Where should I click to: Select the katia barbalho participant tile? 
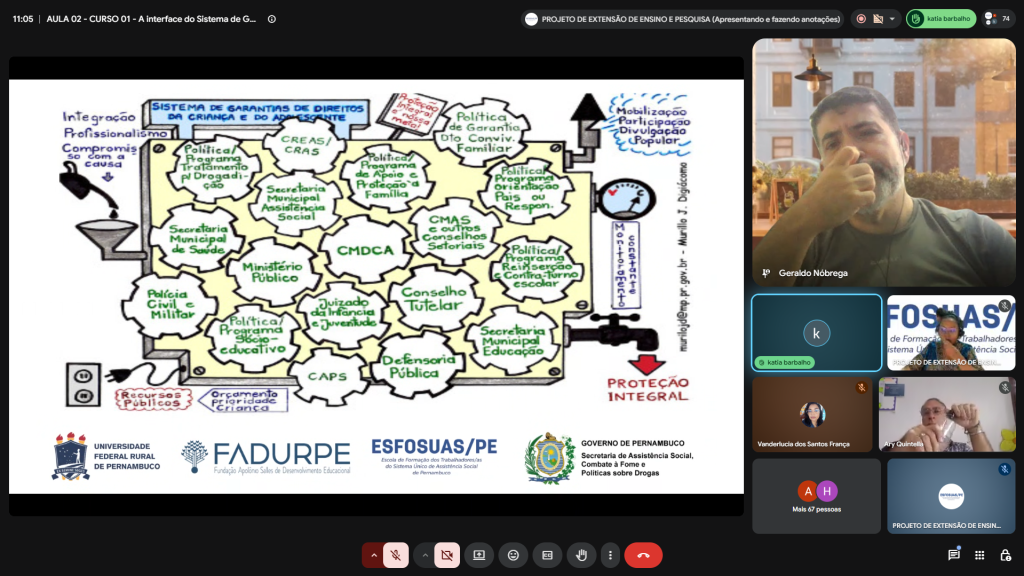click(x=816, y=333)
